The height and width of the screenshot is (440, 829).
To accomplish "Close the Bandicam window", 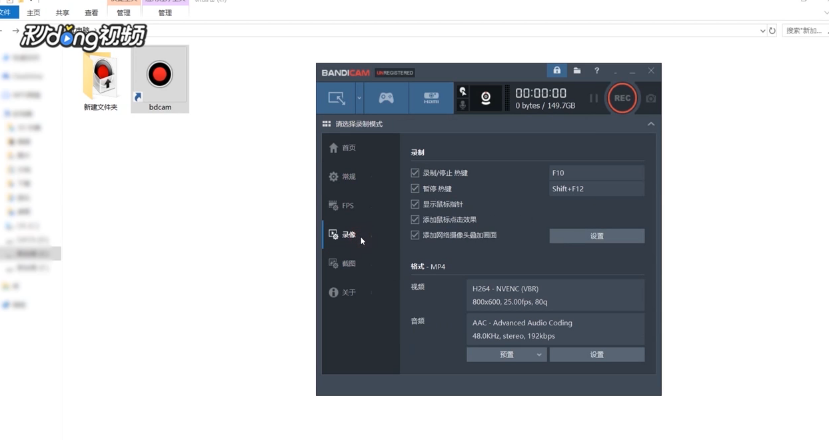I will (651, 70).
